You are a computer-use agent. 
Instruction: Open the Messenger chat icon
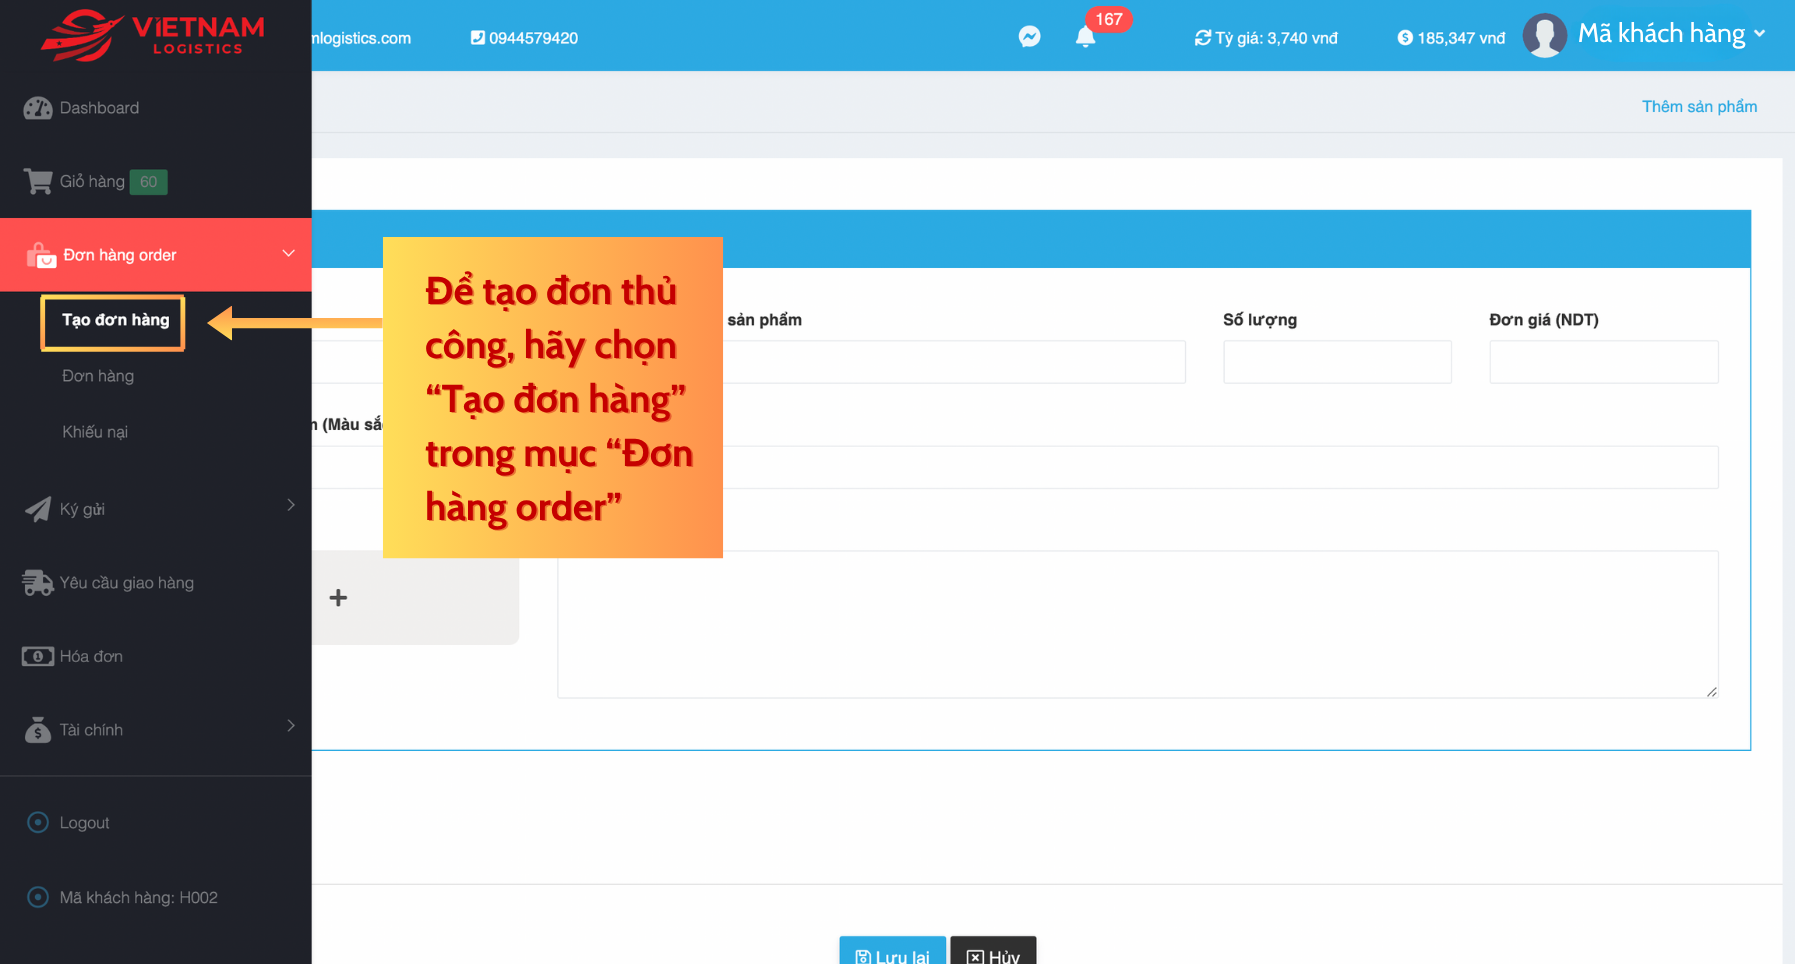click(1029, 37)
